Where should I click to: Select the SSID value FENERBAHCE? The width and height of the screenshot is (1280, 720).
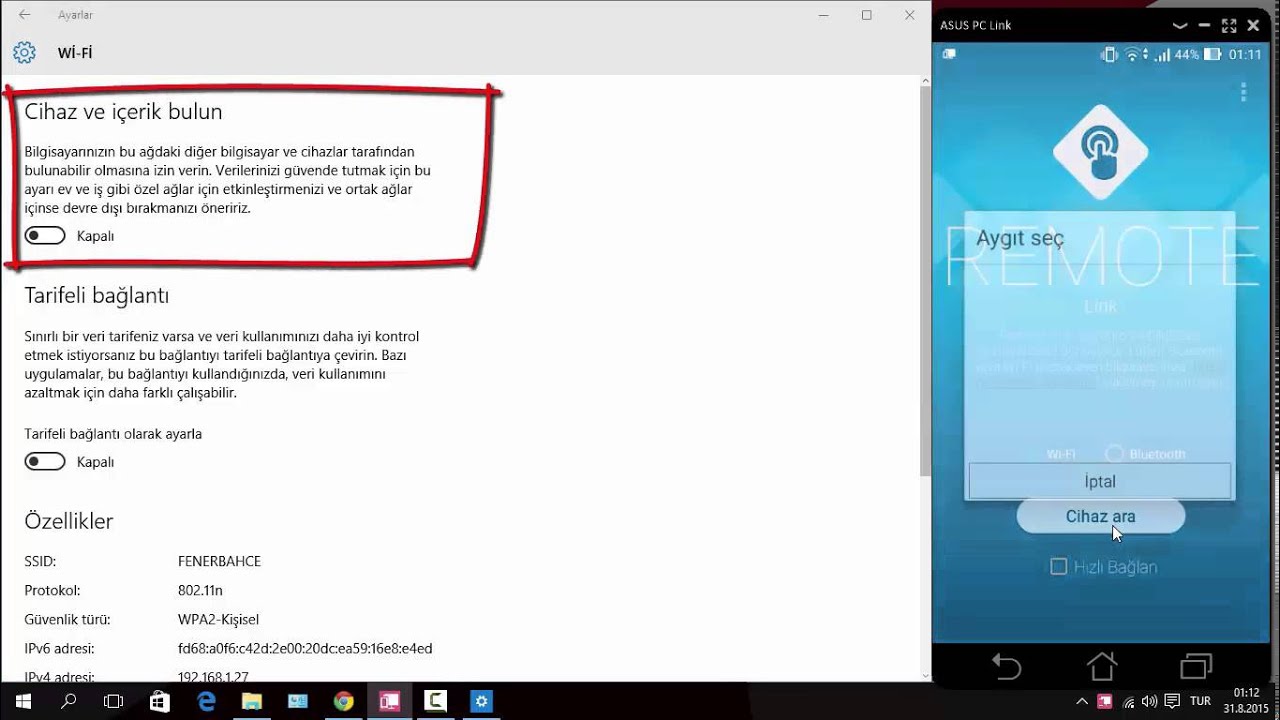(x=219, y=562)
